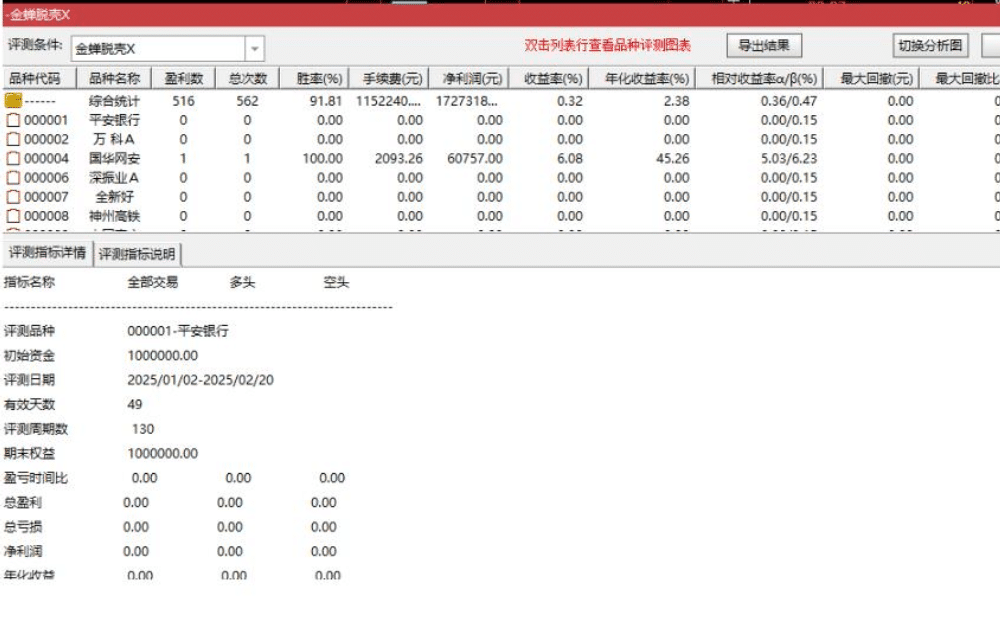This screenshot has height=636, width=1000.
Task: Select the 万 科A row name
Action: [114, 139]
